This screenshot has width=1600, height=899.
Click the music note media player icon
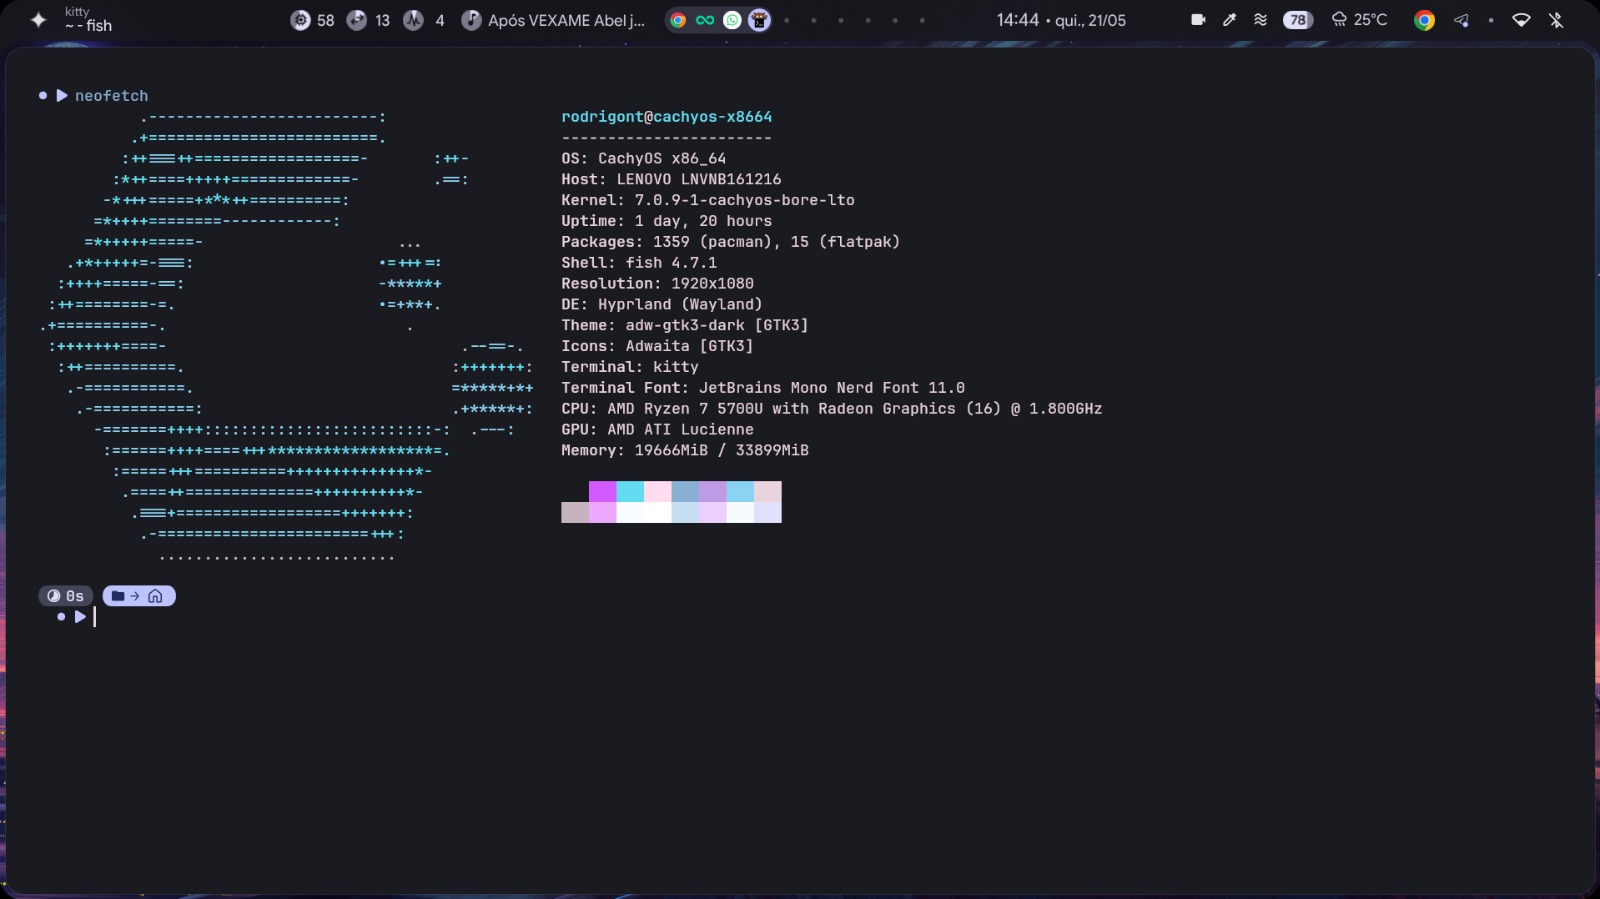[471, 20]
